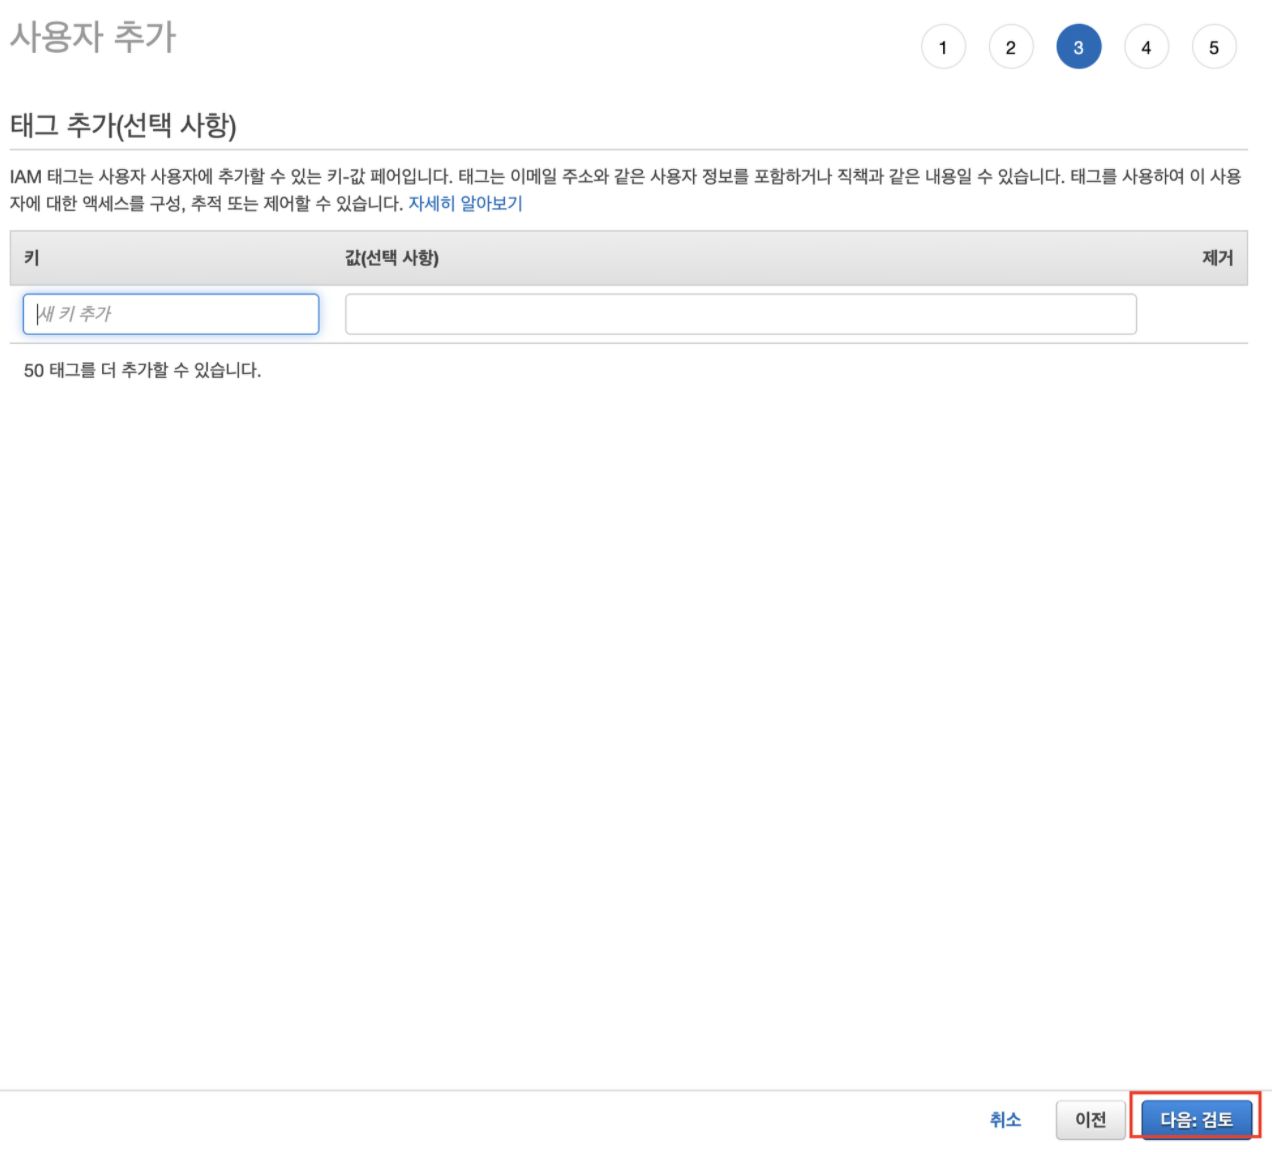Click the 다음: 검토 button
Screen dimensions: 1272x1152
[x=1196, y=1119]
